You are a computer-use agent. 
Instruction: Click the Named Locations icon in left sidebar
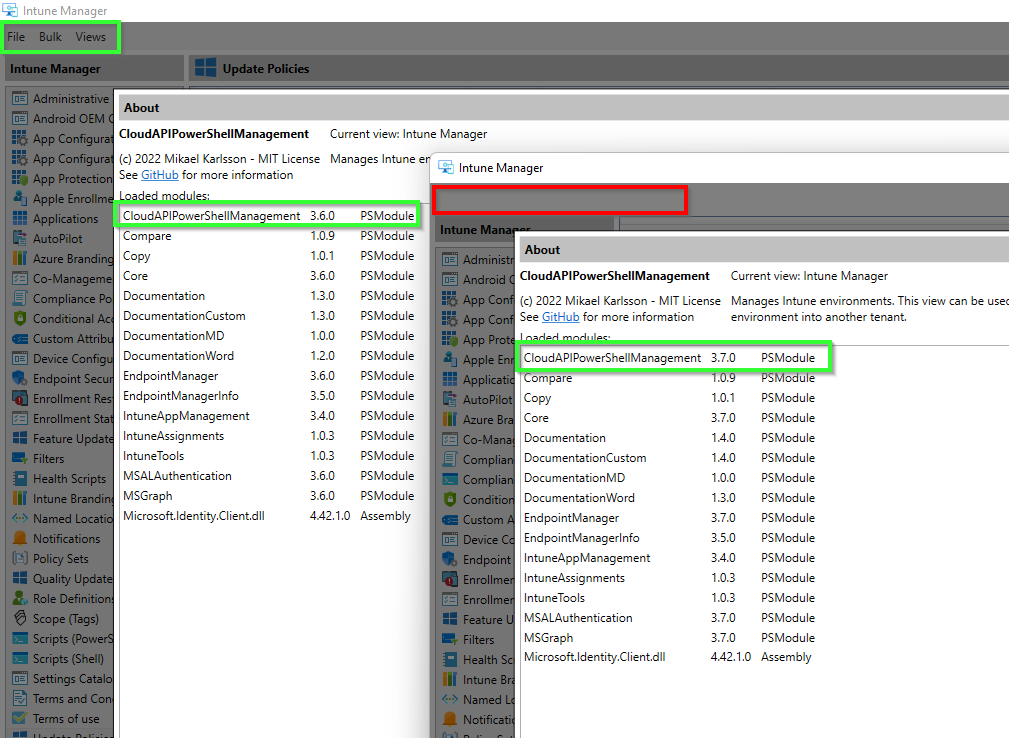point(20,518)
